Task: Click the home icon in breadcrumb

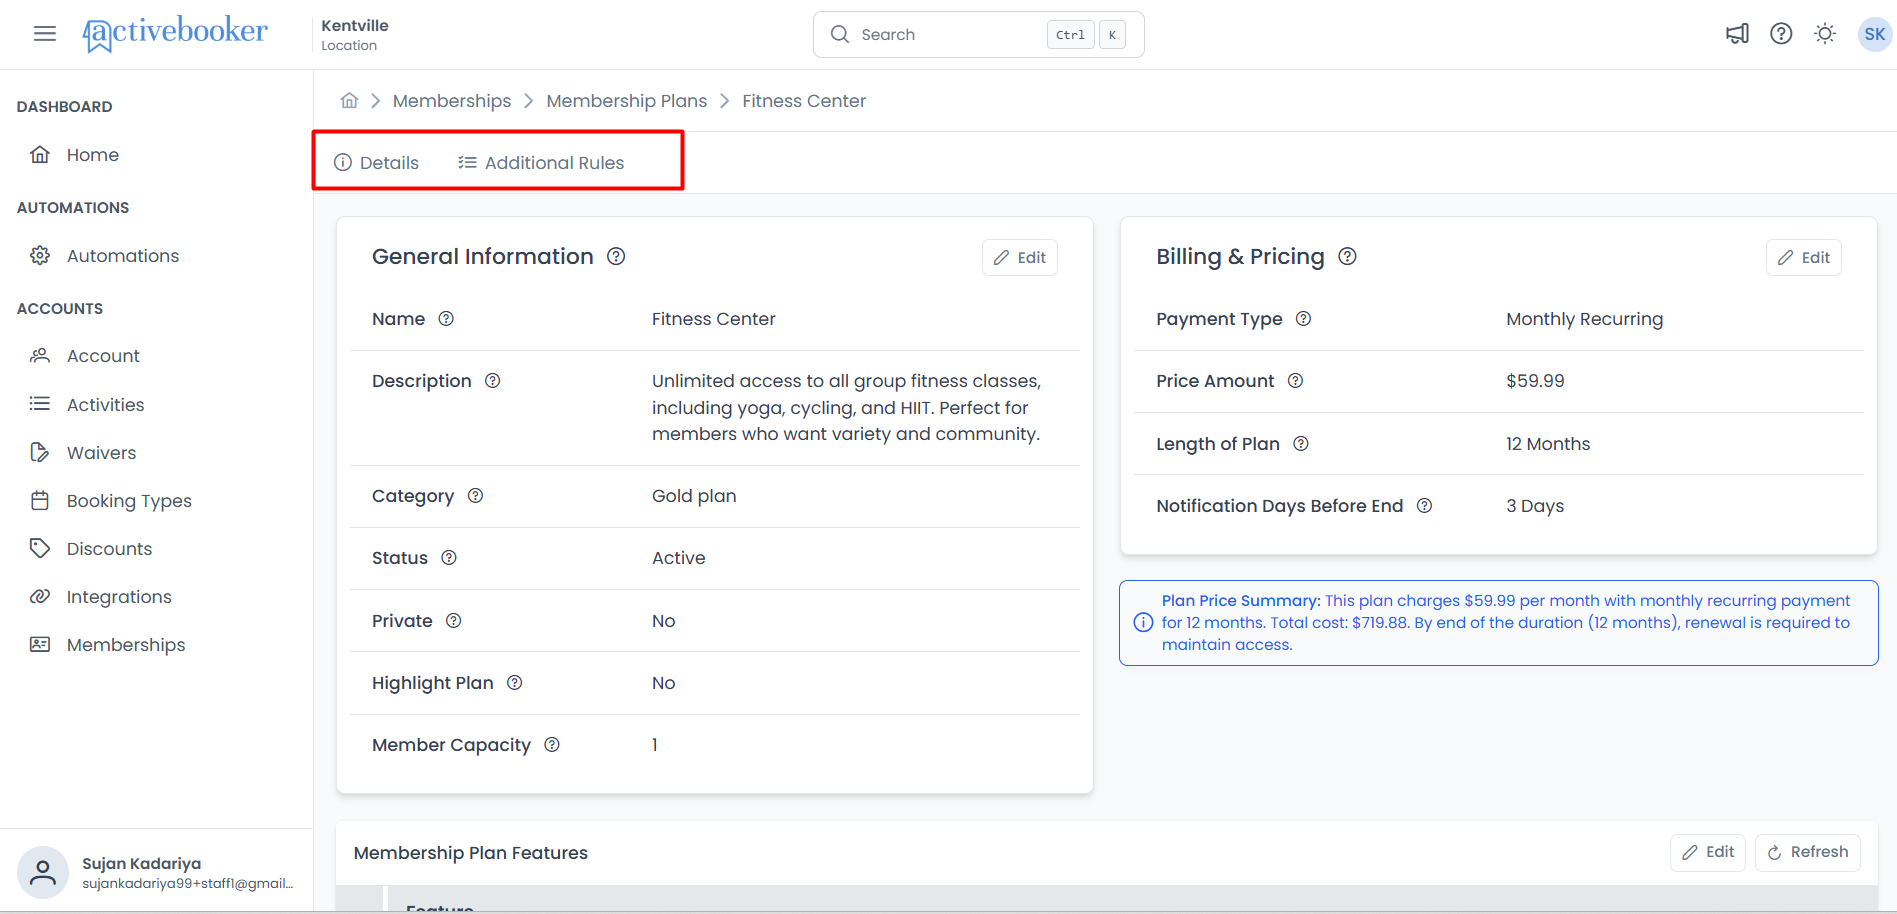Action: (x=349, y=100)
